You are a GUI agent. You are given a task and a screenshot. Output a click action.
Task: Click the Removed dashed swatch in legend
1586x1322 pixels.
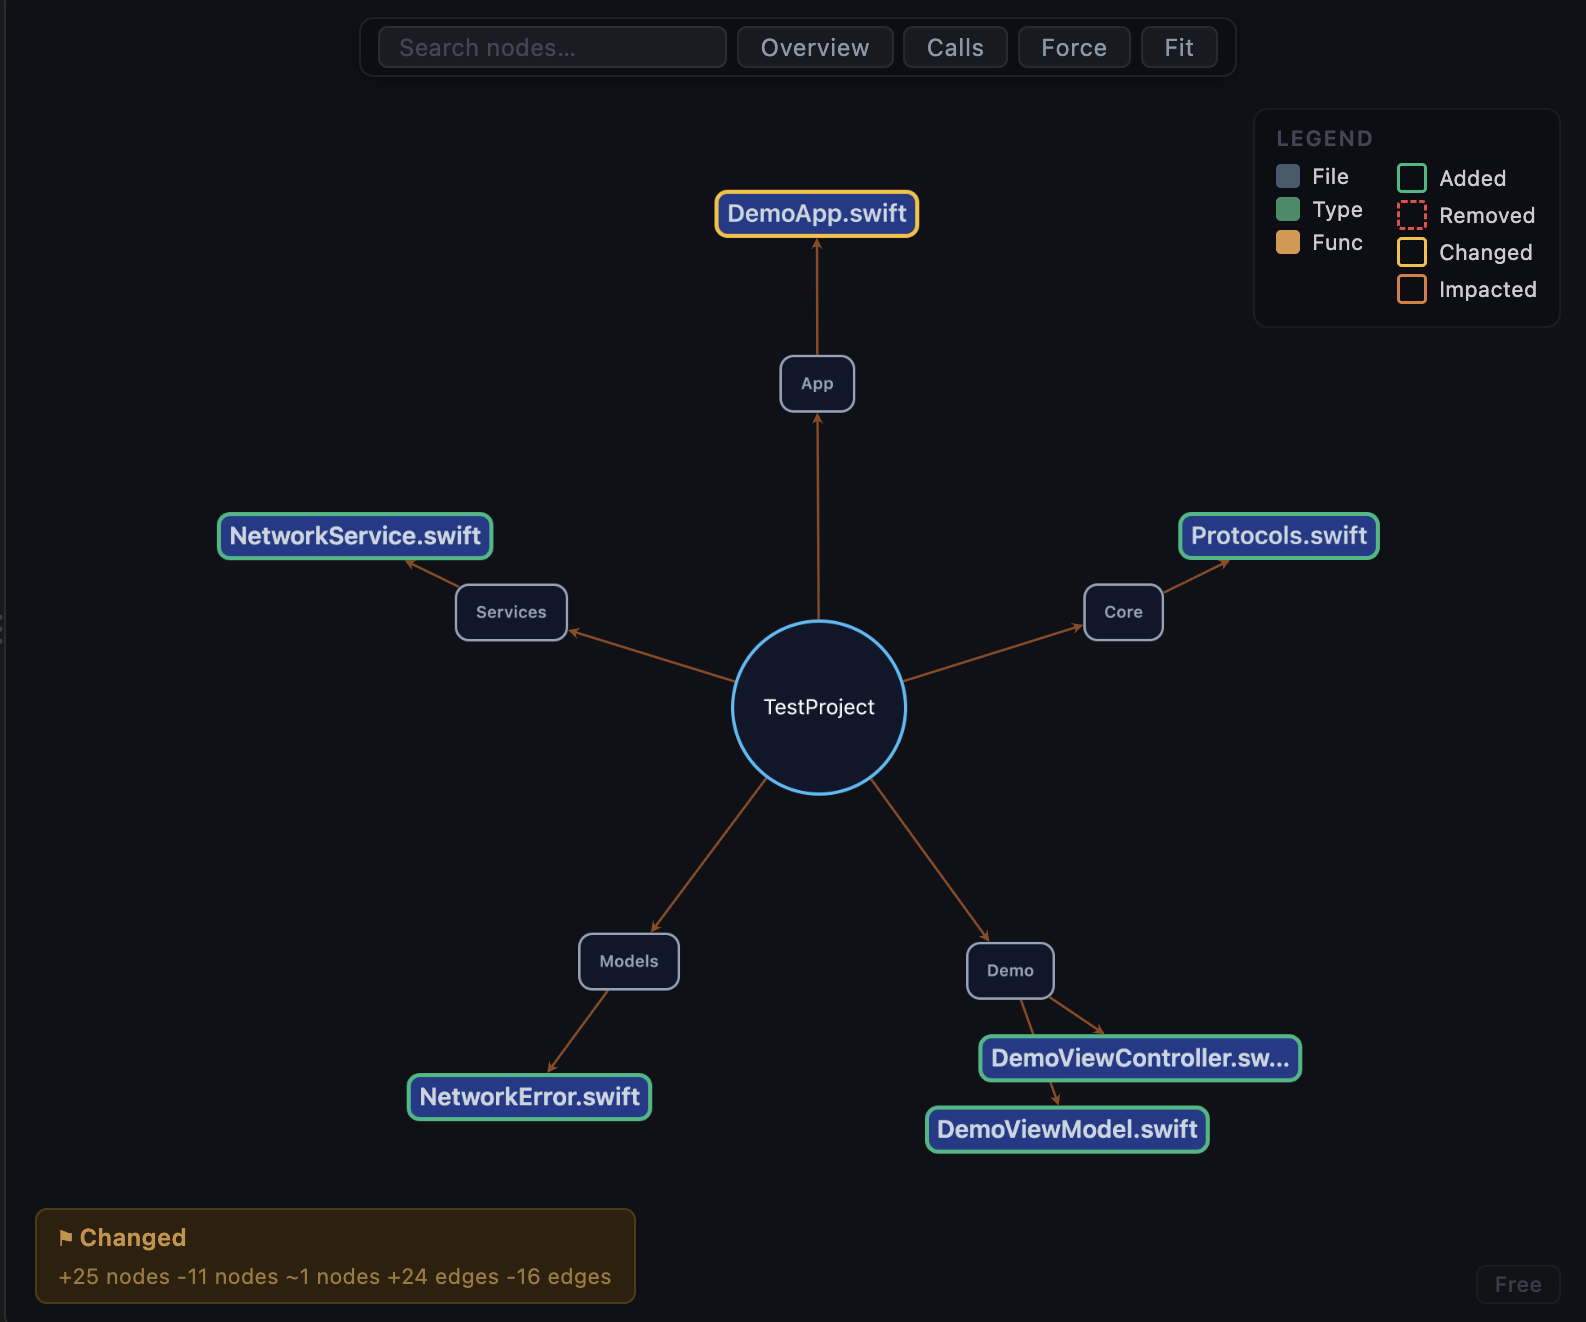click(x=1411, y=215)
